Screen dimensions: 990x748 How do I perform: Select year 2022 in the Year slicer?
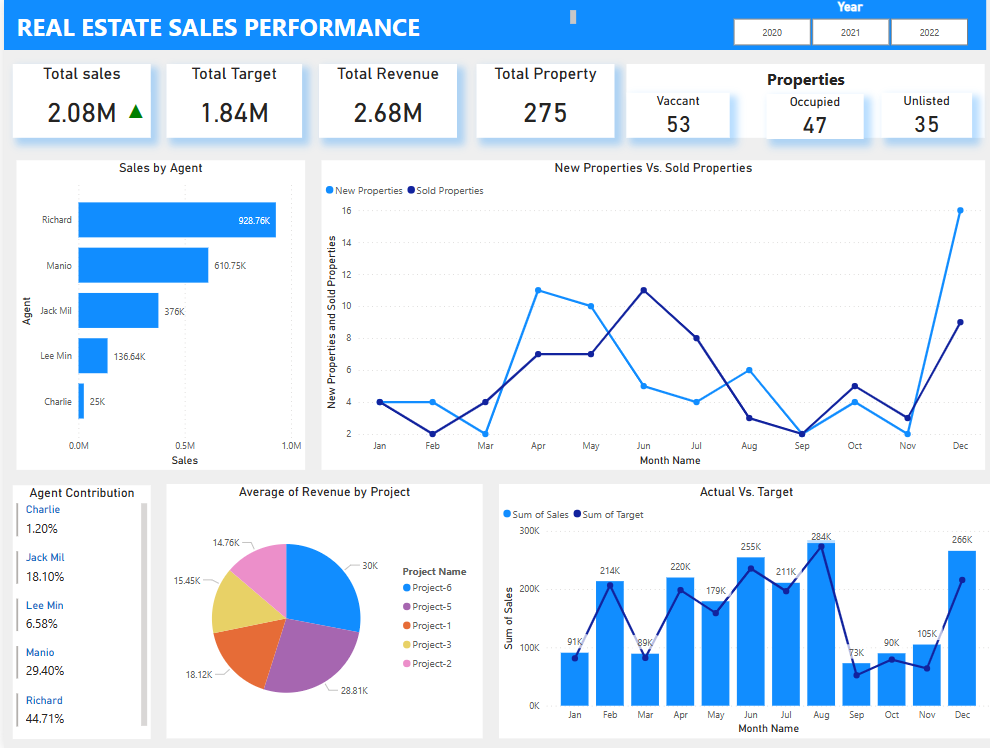coord(928,31)
